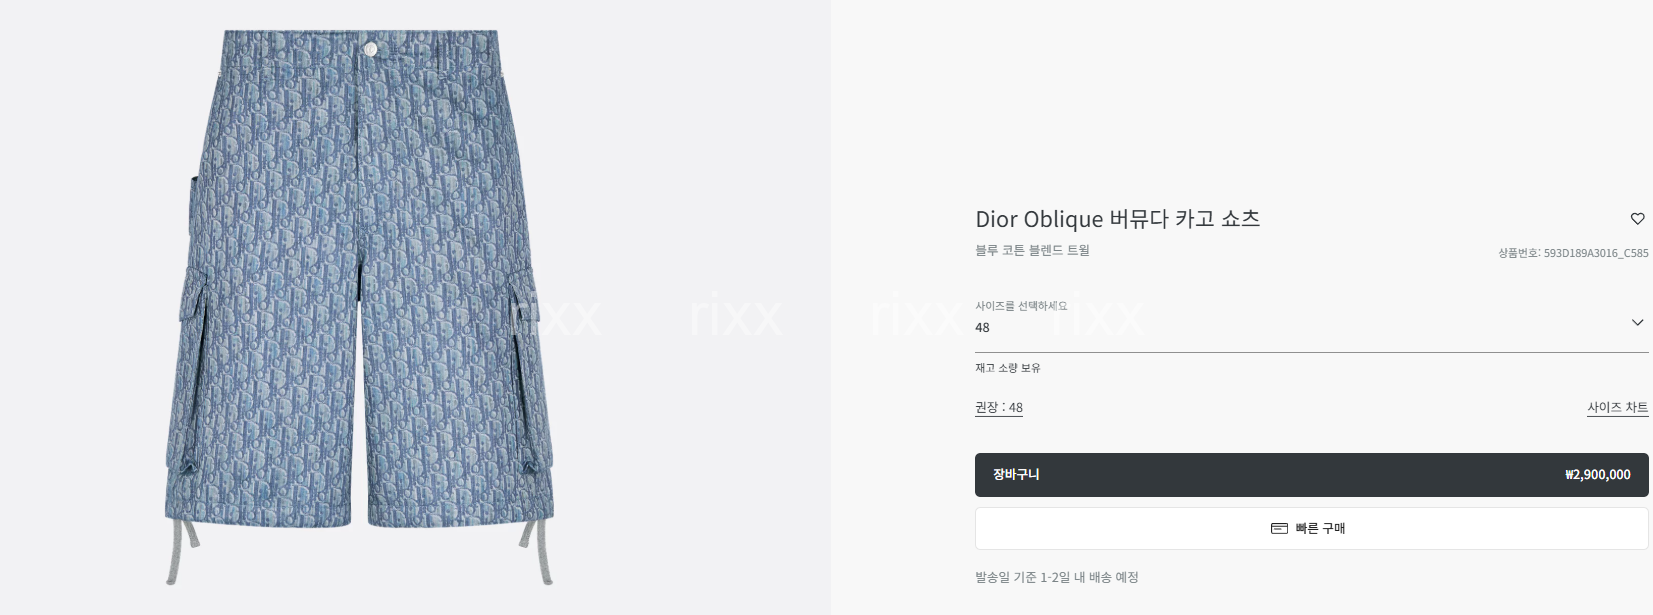Image resolution: width=1653 pixels, height=615 pixels.
Task: Select 빠른 구매 quick purchase button
Action: pyautogui.click(x=1312, y=528)
